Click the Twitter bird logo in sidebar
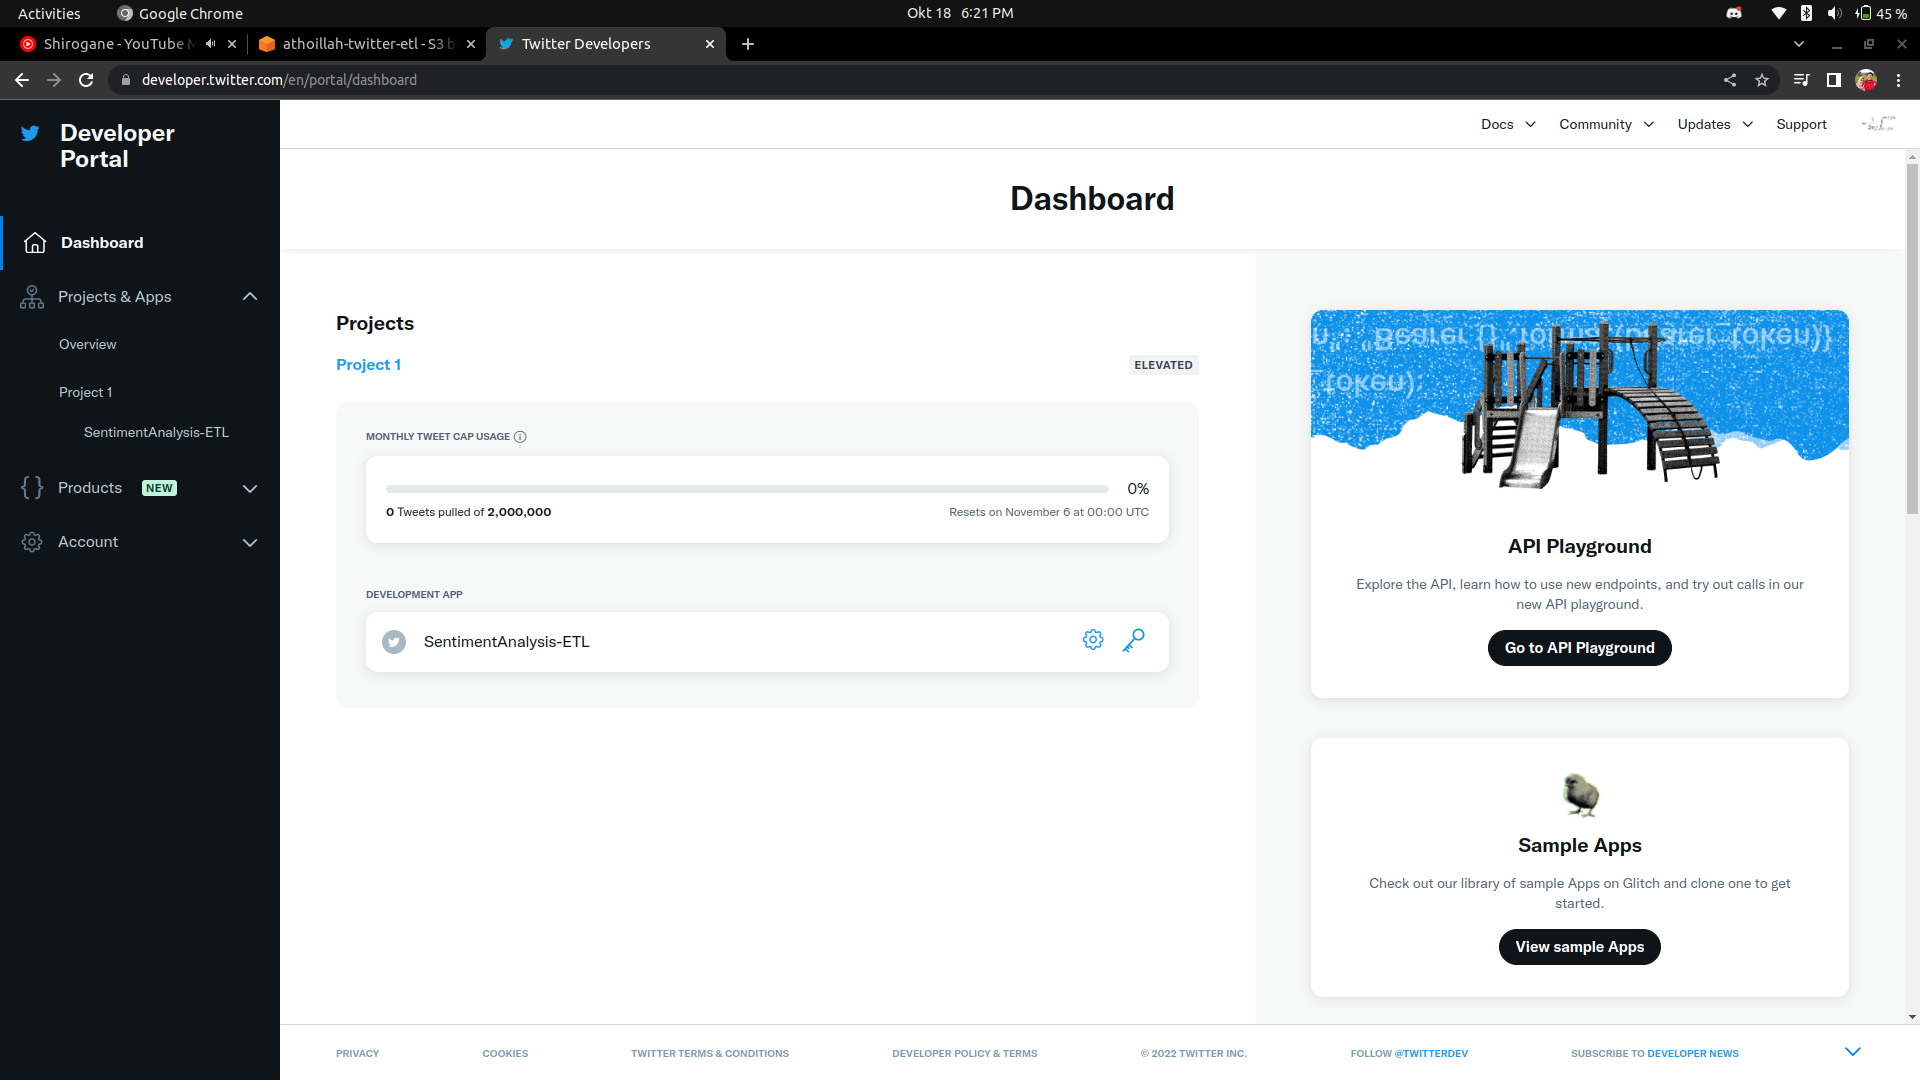The image size is (1920, 1080). (31, 133)
